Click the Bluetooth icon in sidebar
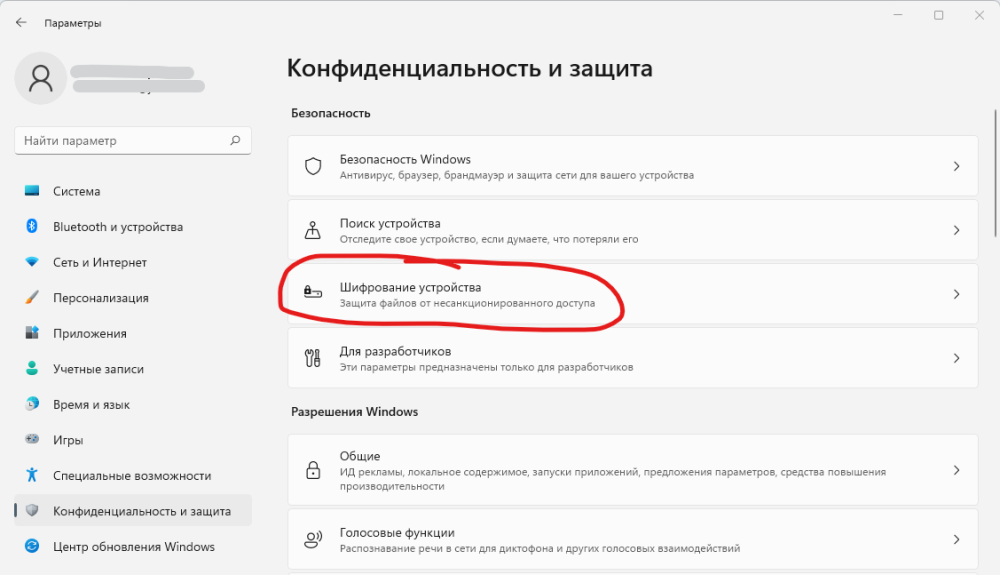Viewport: 1000px width, 575px height. (32, 226)
